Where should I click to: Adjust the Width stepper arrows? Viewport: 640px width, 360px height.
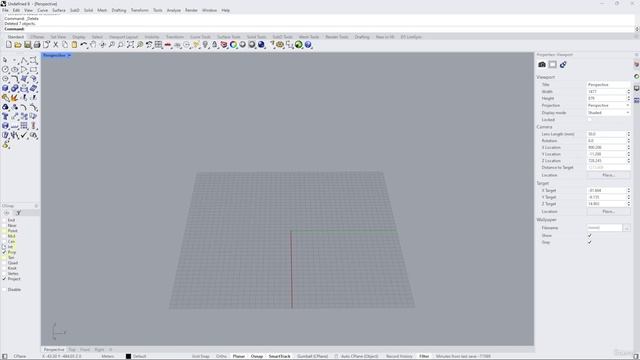628,91
